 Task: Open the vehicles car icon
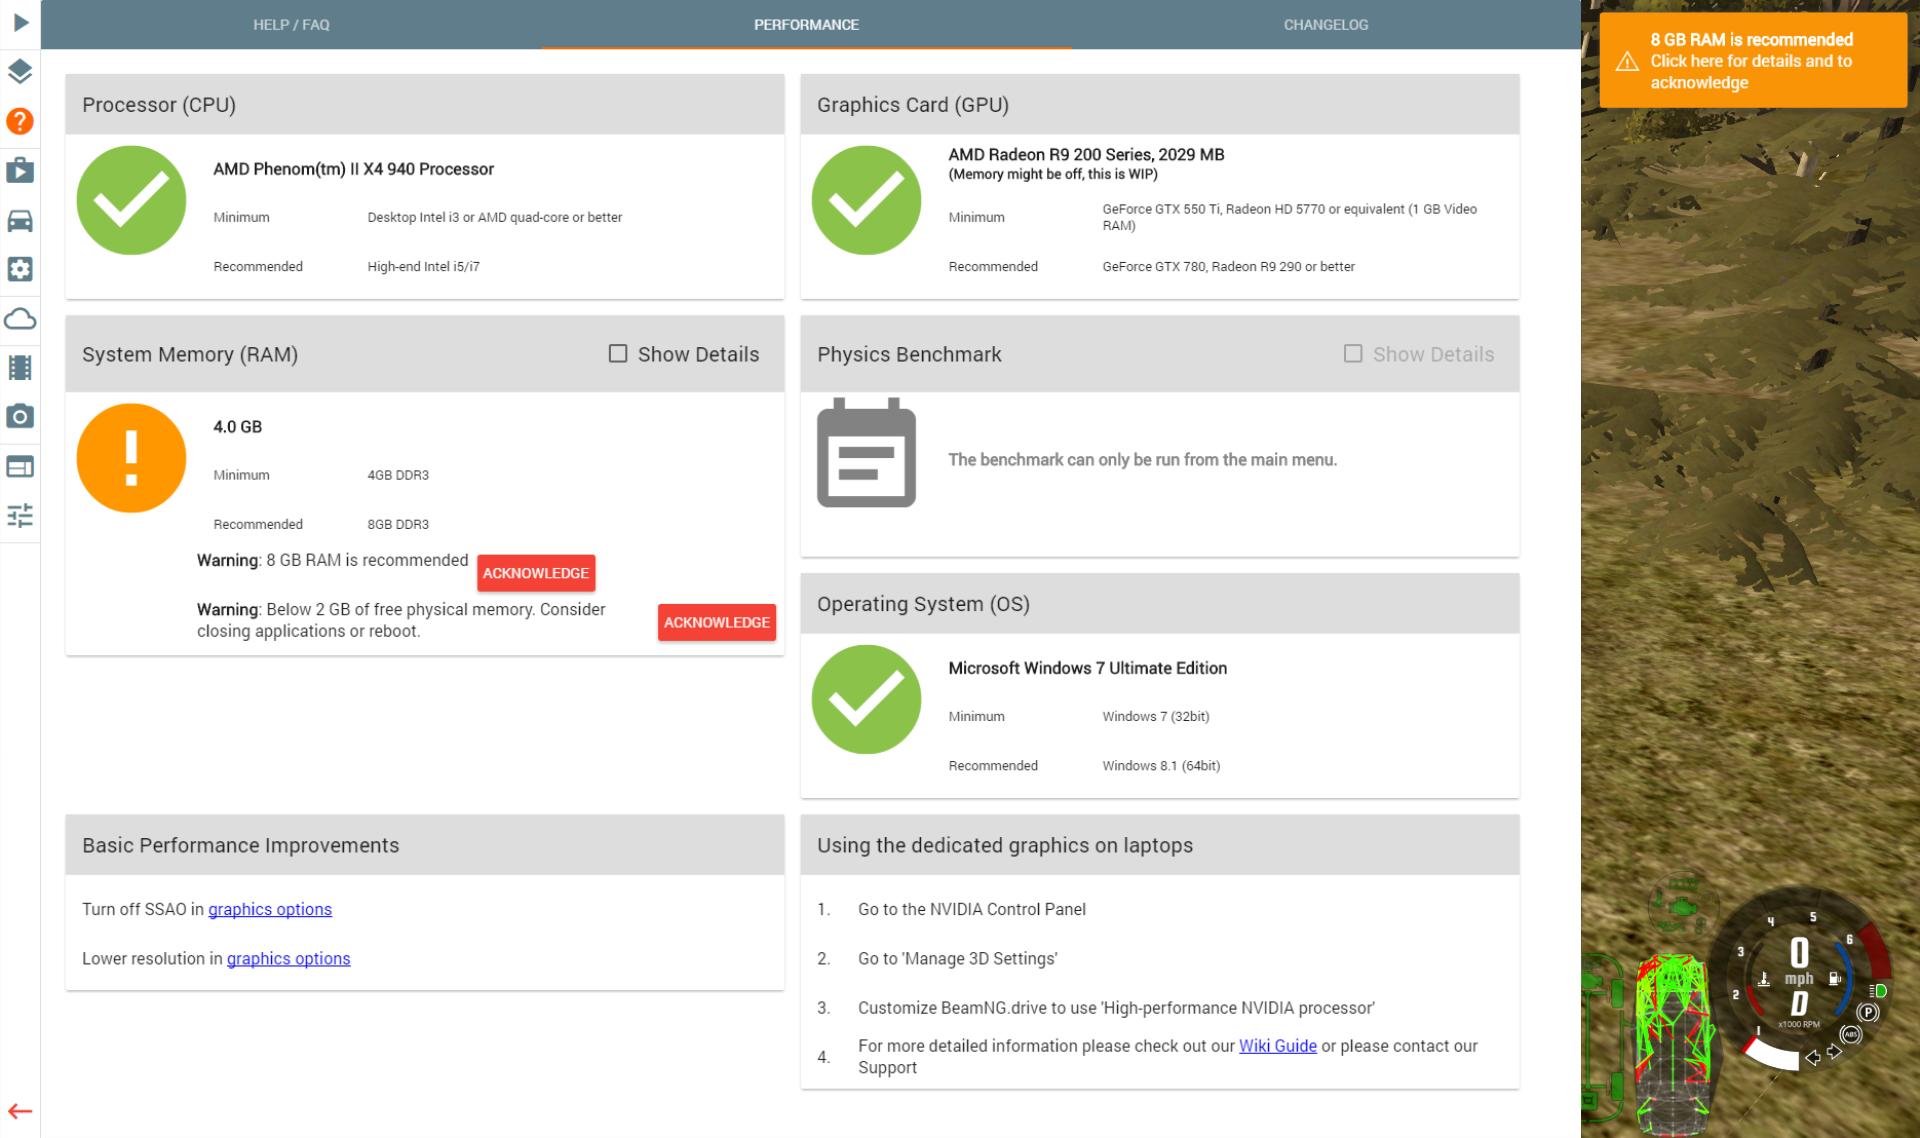(20, 220)
